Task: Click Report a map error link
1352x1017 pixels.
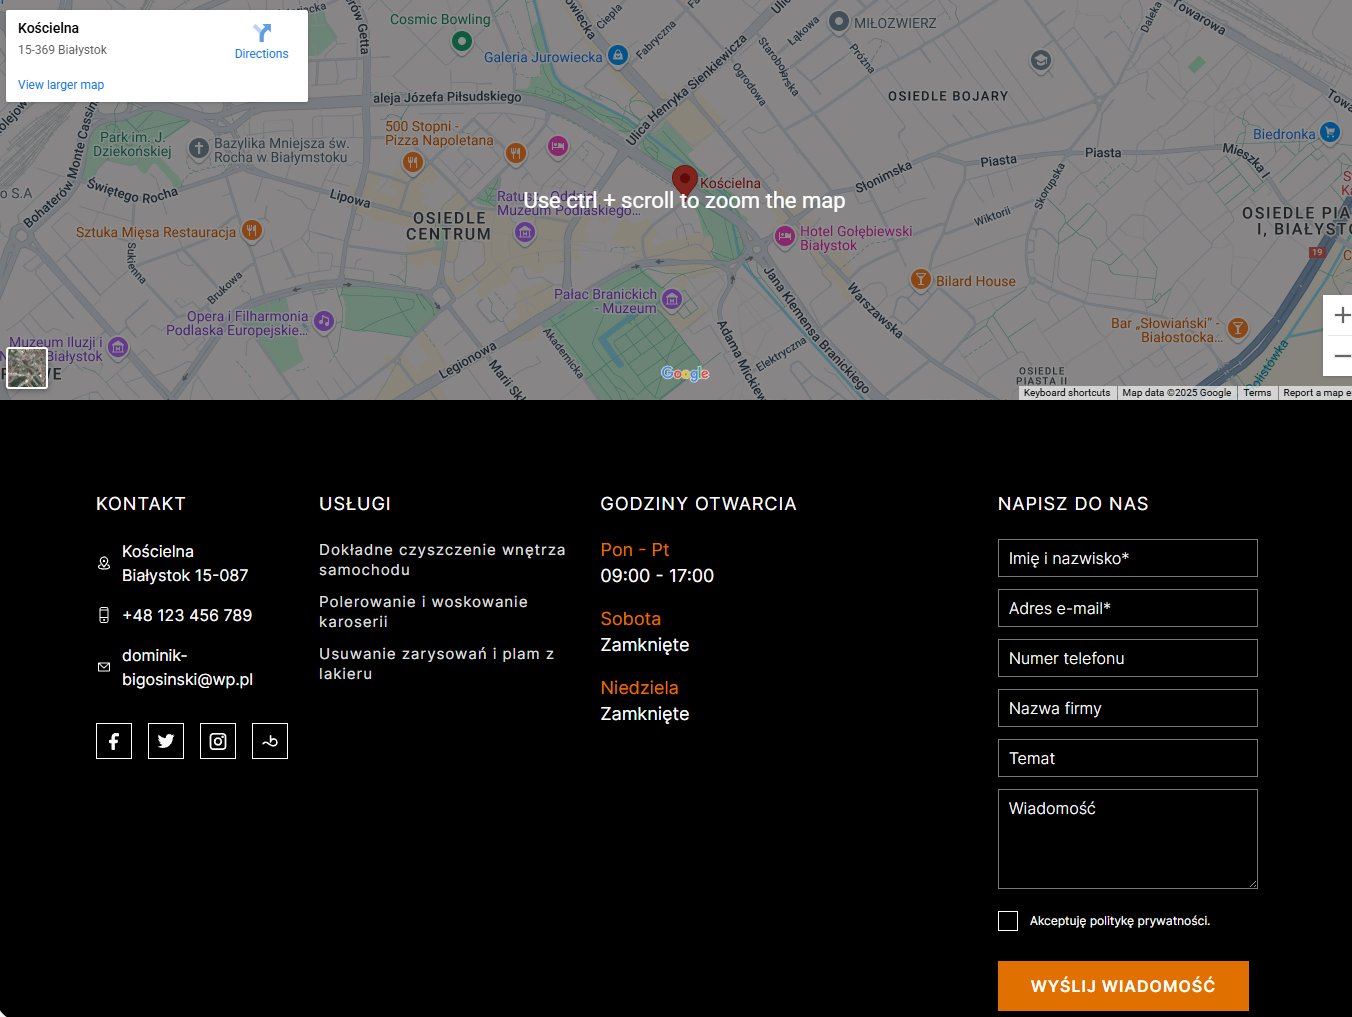Action: [x=1317, y=393]
